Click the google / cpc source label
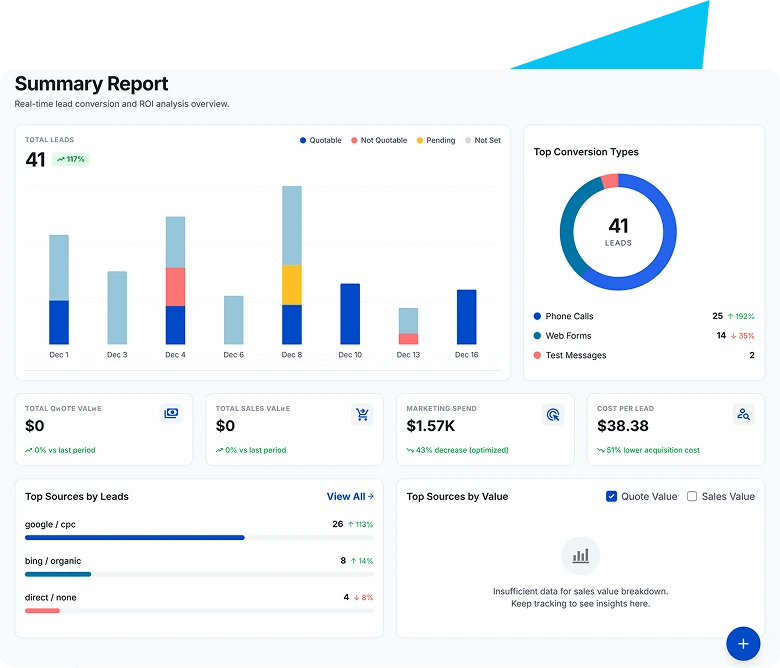Screen dimensions: 780x668 (50, 524)
